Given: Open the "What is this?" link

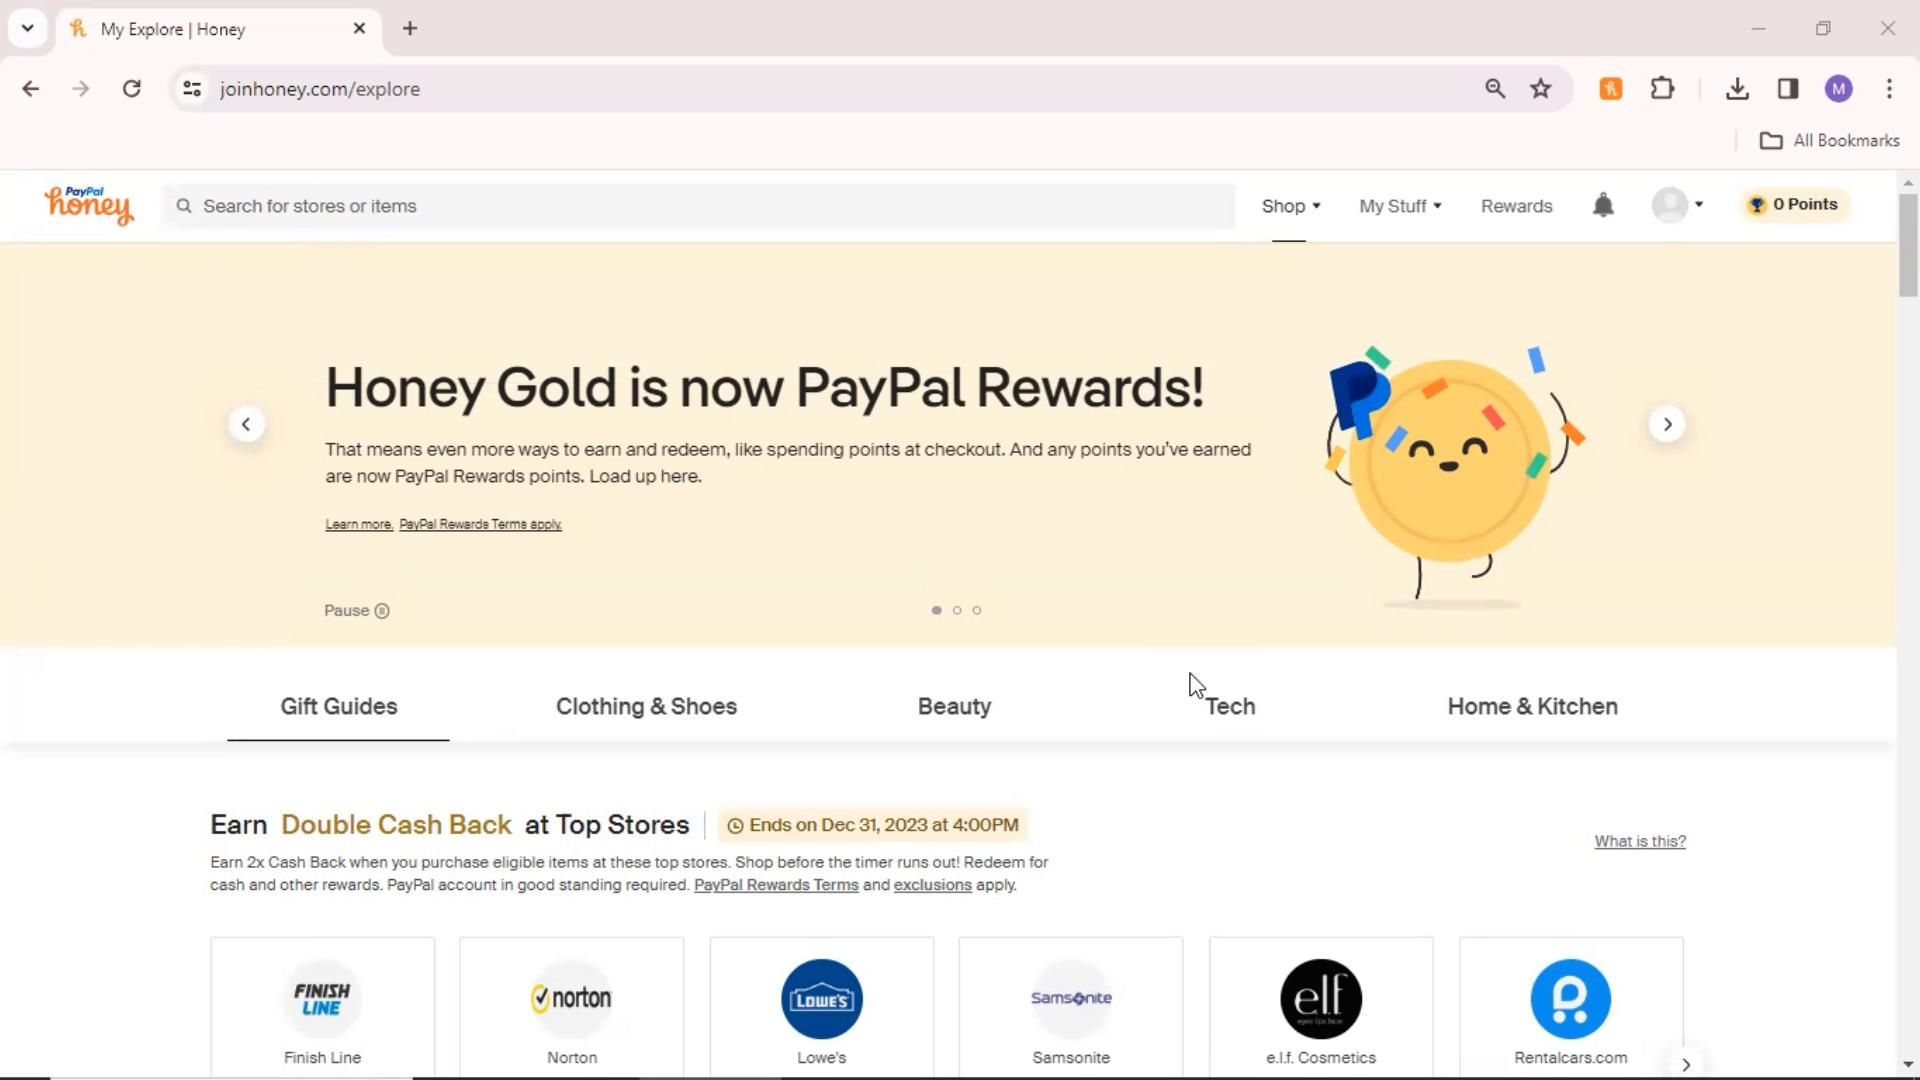Looking at the screenshot, I should coord(1639,841).
